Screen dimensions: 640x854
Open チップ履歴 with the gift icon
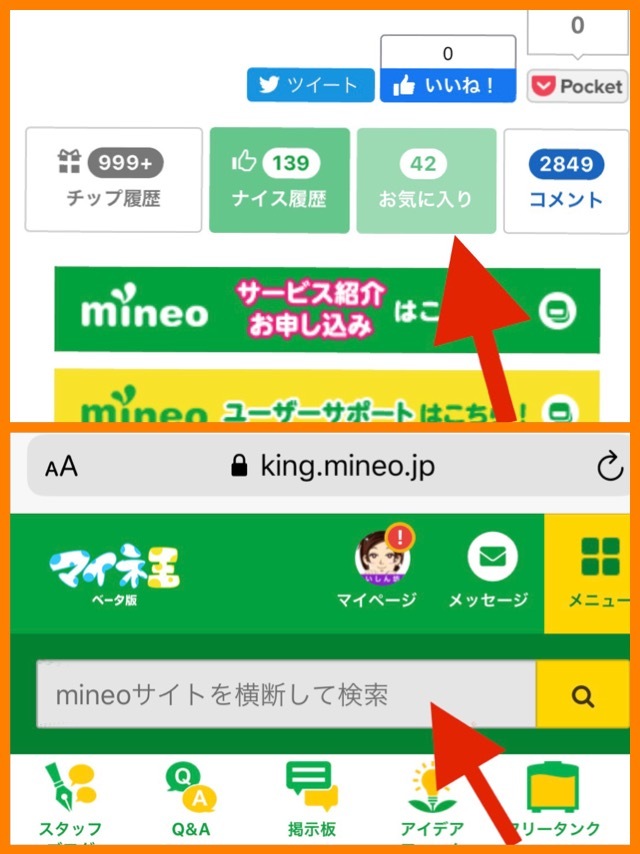click(113, 180)
